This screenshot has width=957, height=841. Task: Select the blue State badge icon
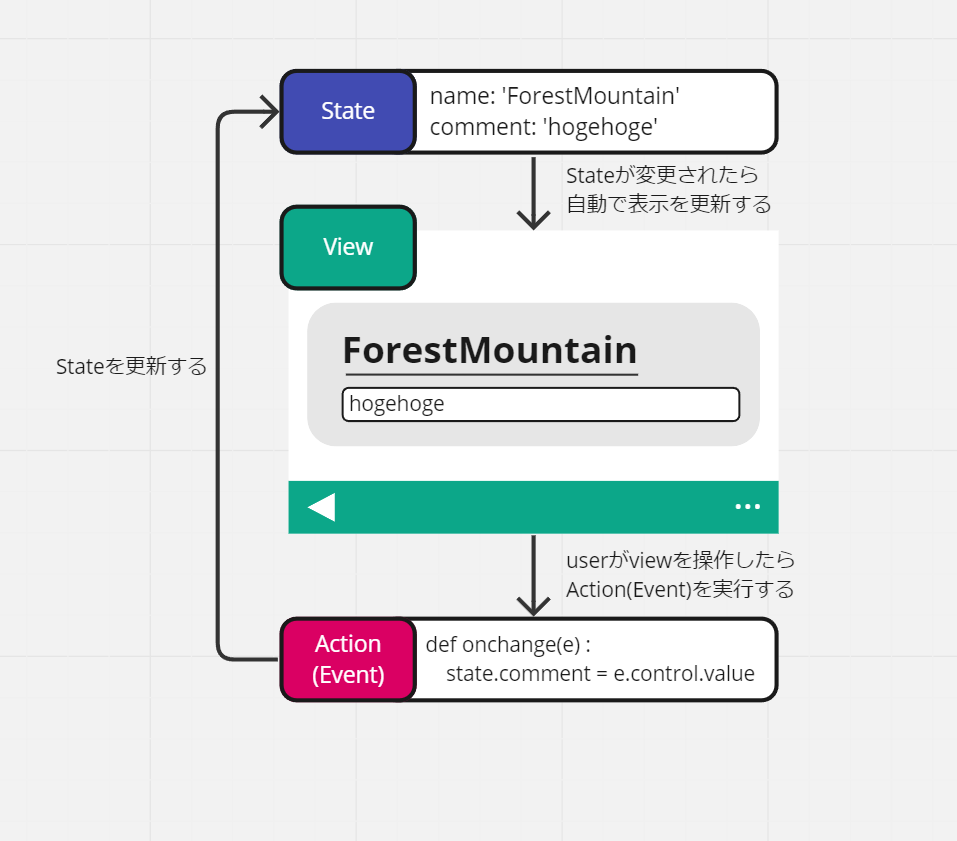pos(347,111)
